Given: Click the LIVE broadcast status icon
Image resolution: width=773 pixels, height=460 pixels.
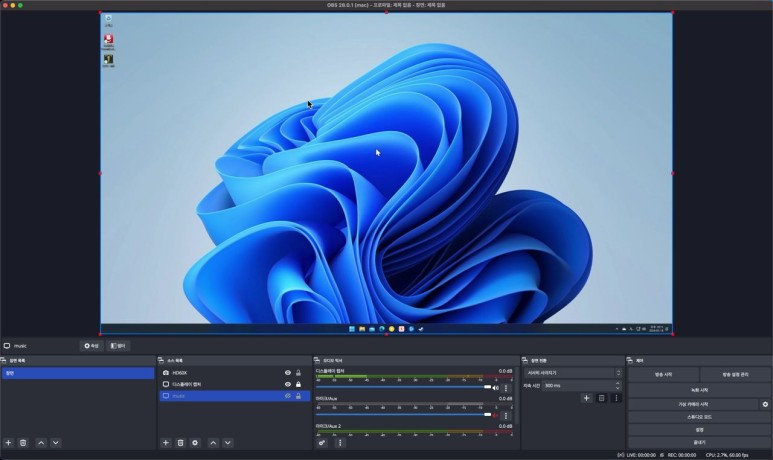Looking at the screenshot, I should pos(621,455).
